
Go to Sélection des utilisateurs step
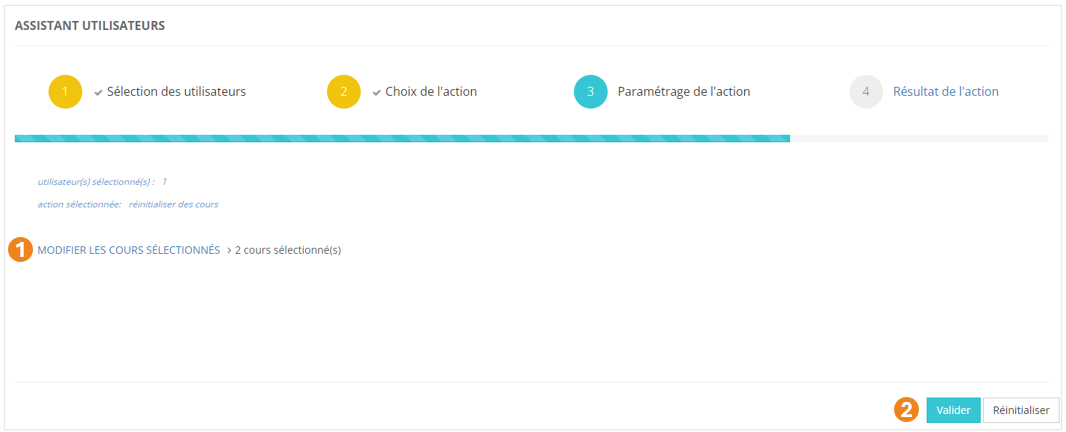coord(176,92)
